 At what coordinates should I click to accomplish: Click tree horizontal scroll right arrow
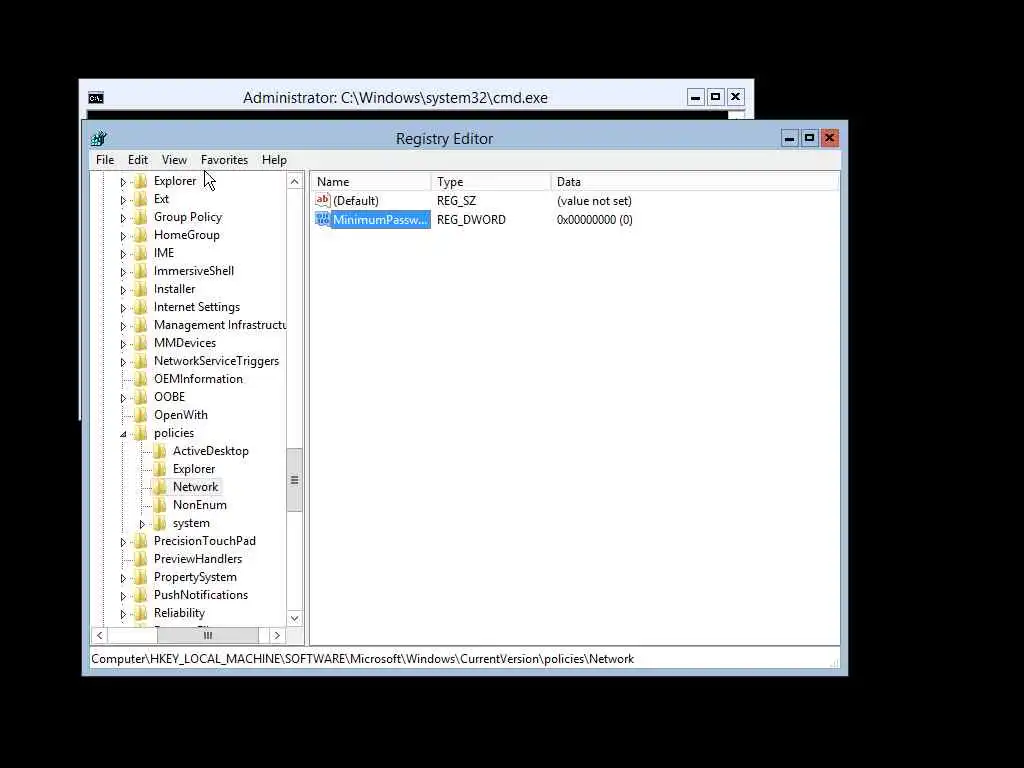277,635
